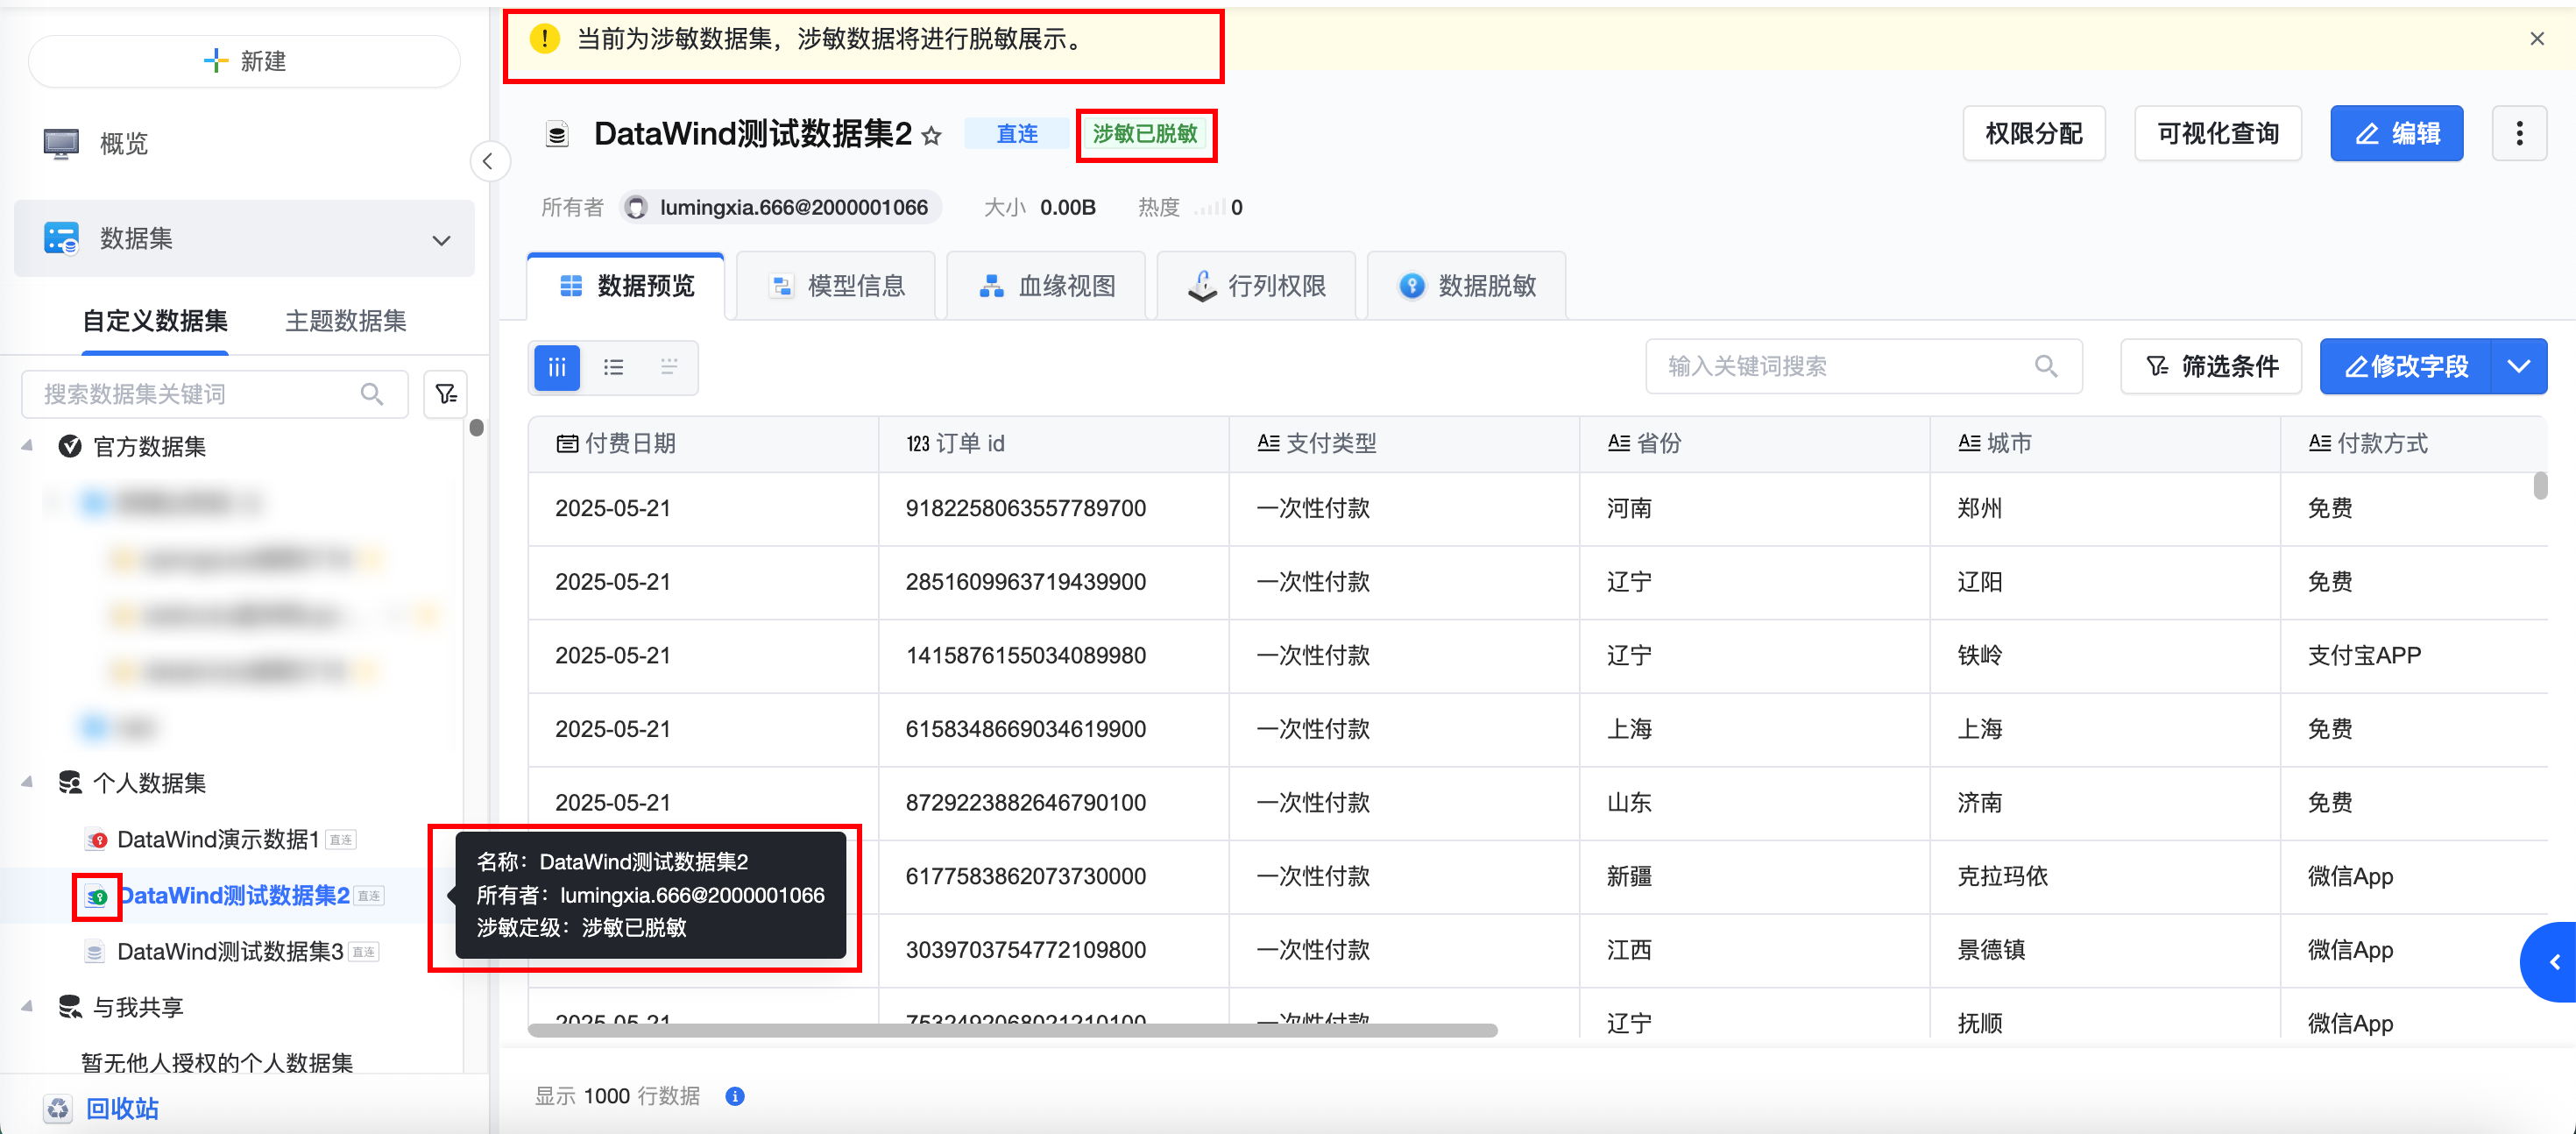
Task: Open the 数据脱敏 tab
Action: [1466, 286]
